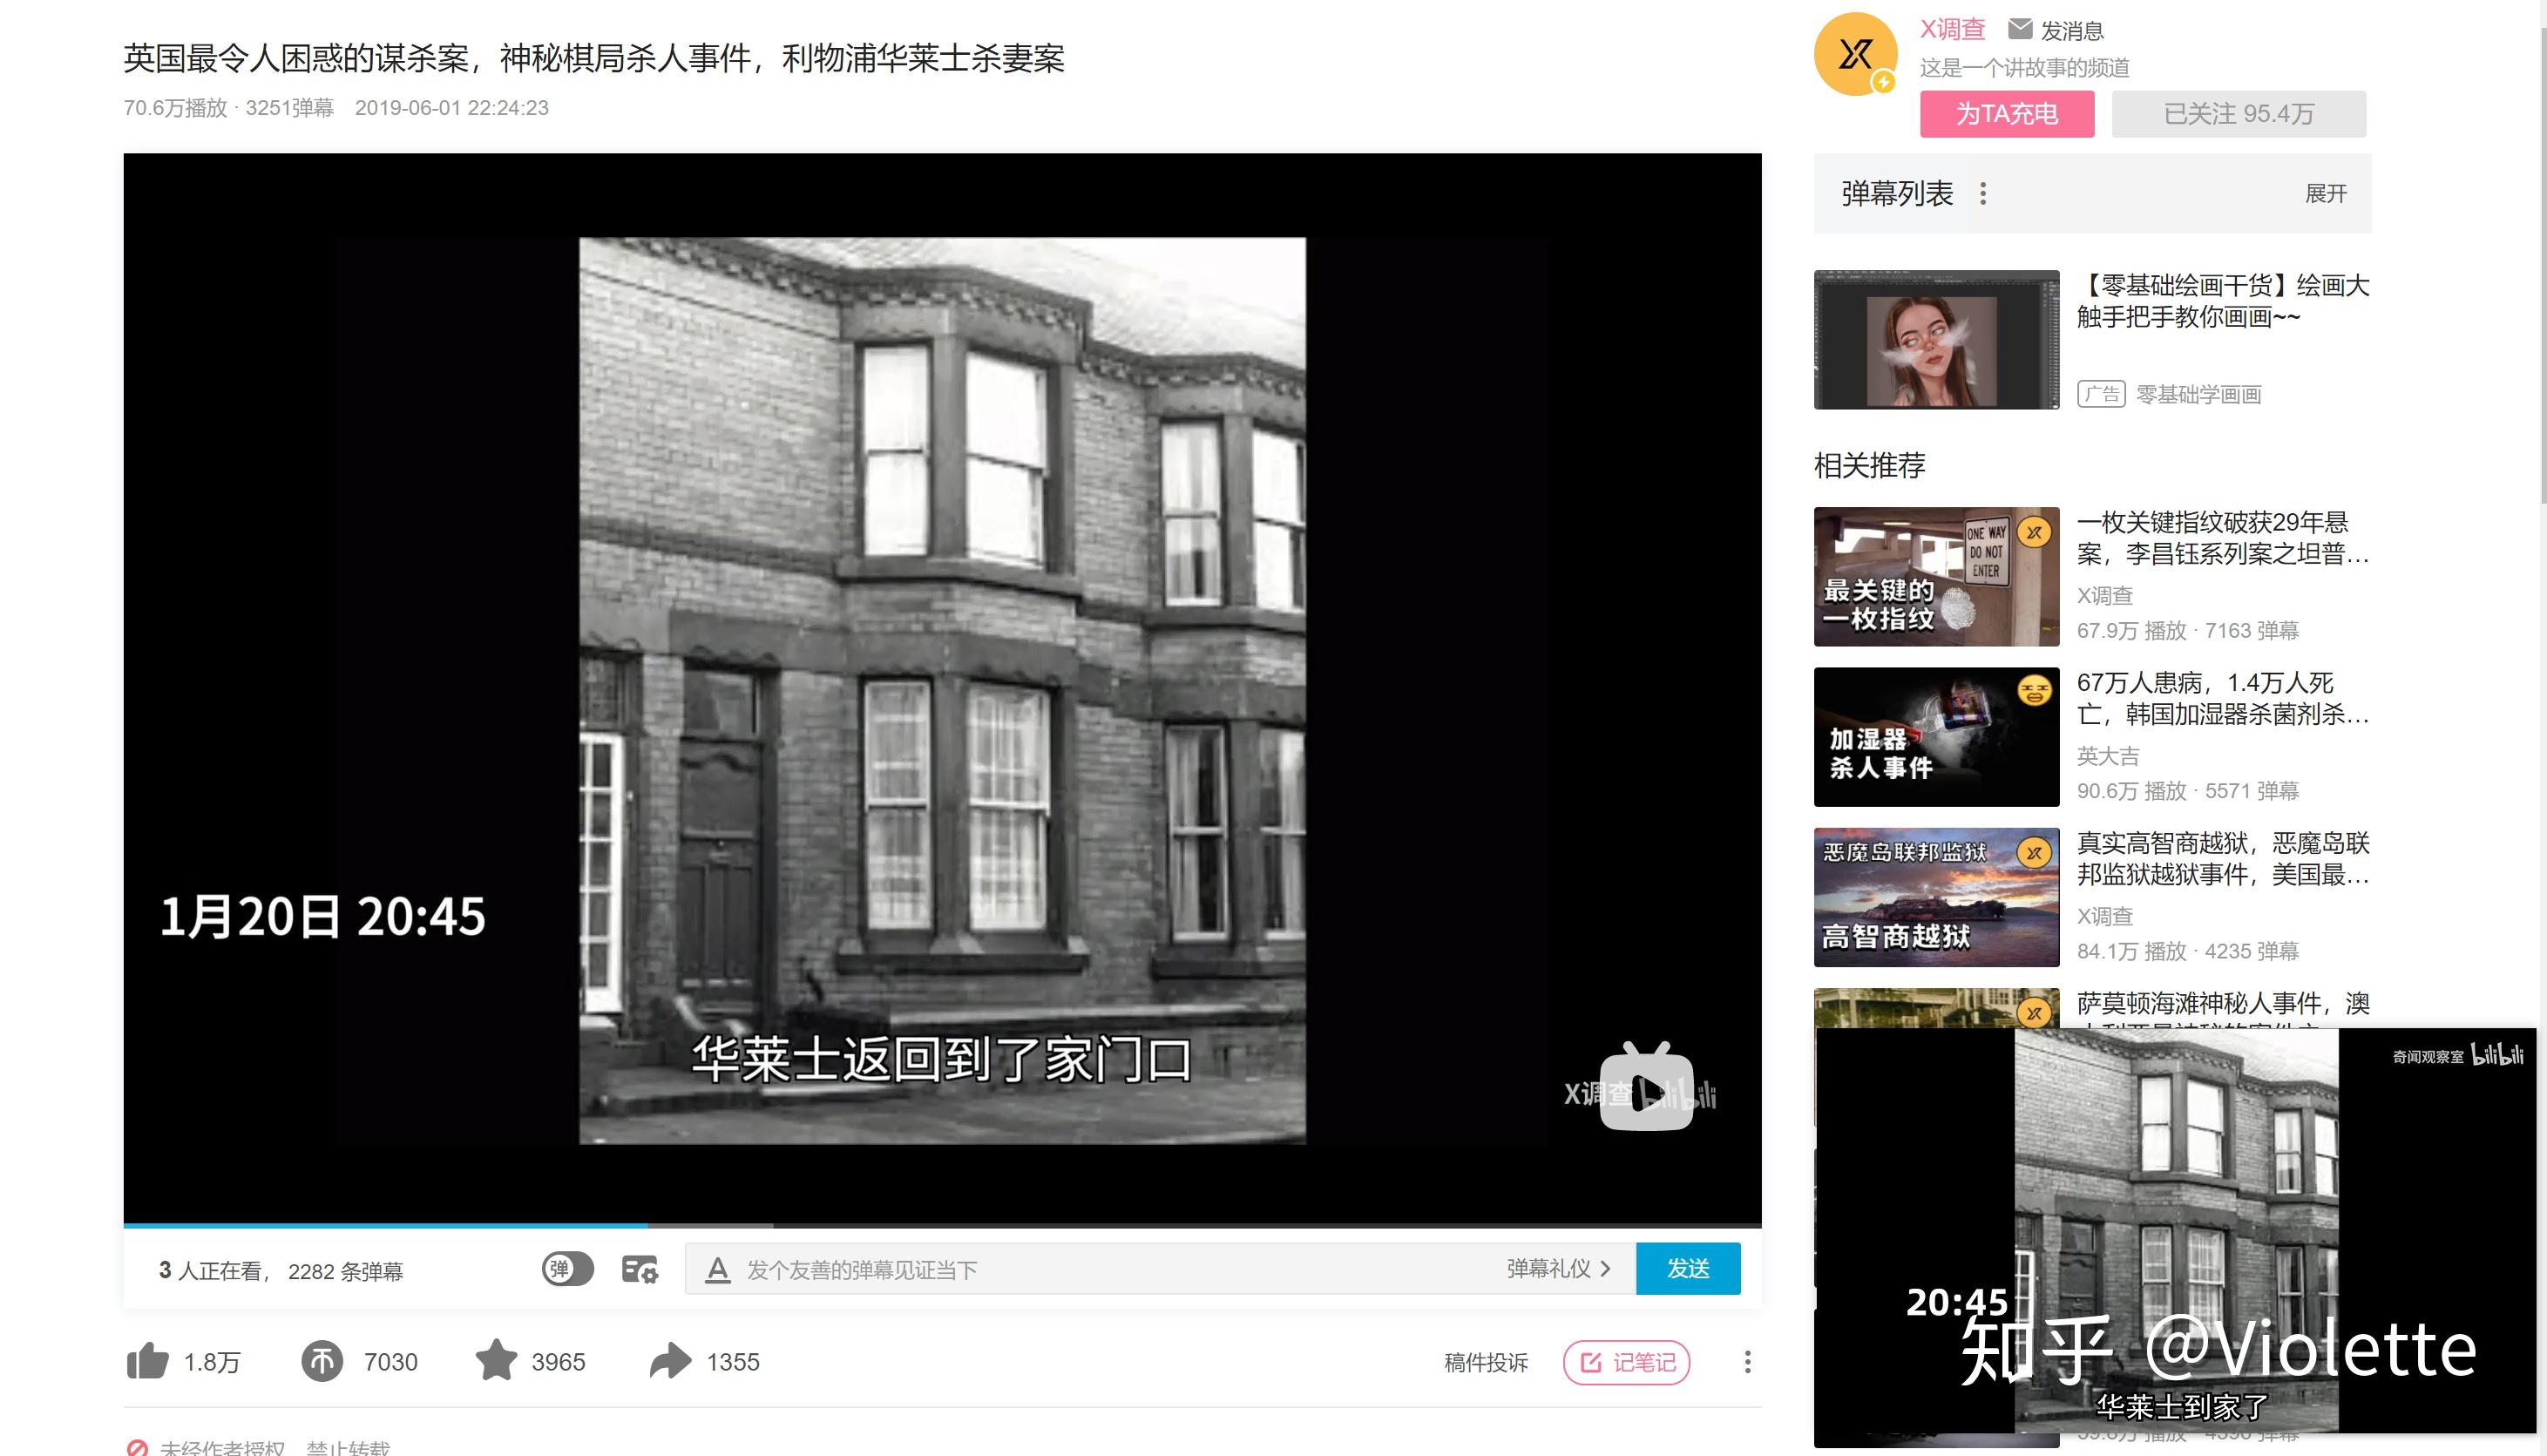Toggle the 已关注 follow state
2547x1456 pixels.
2238,114
